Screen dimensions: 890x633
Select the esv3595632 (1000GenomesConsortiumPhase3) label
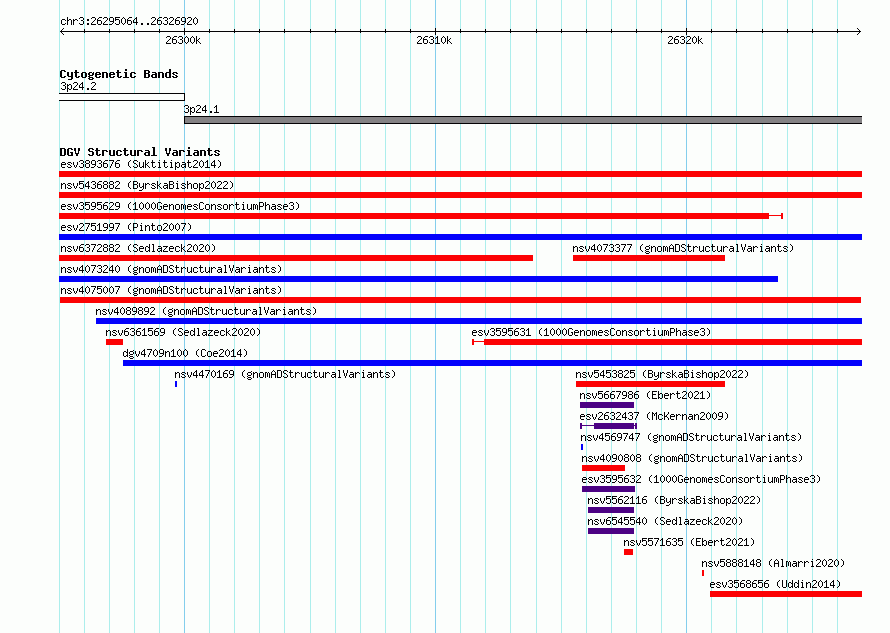click(701, 479)
